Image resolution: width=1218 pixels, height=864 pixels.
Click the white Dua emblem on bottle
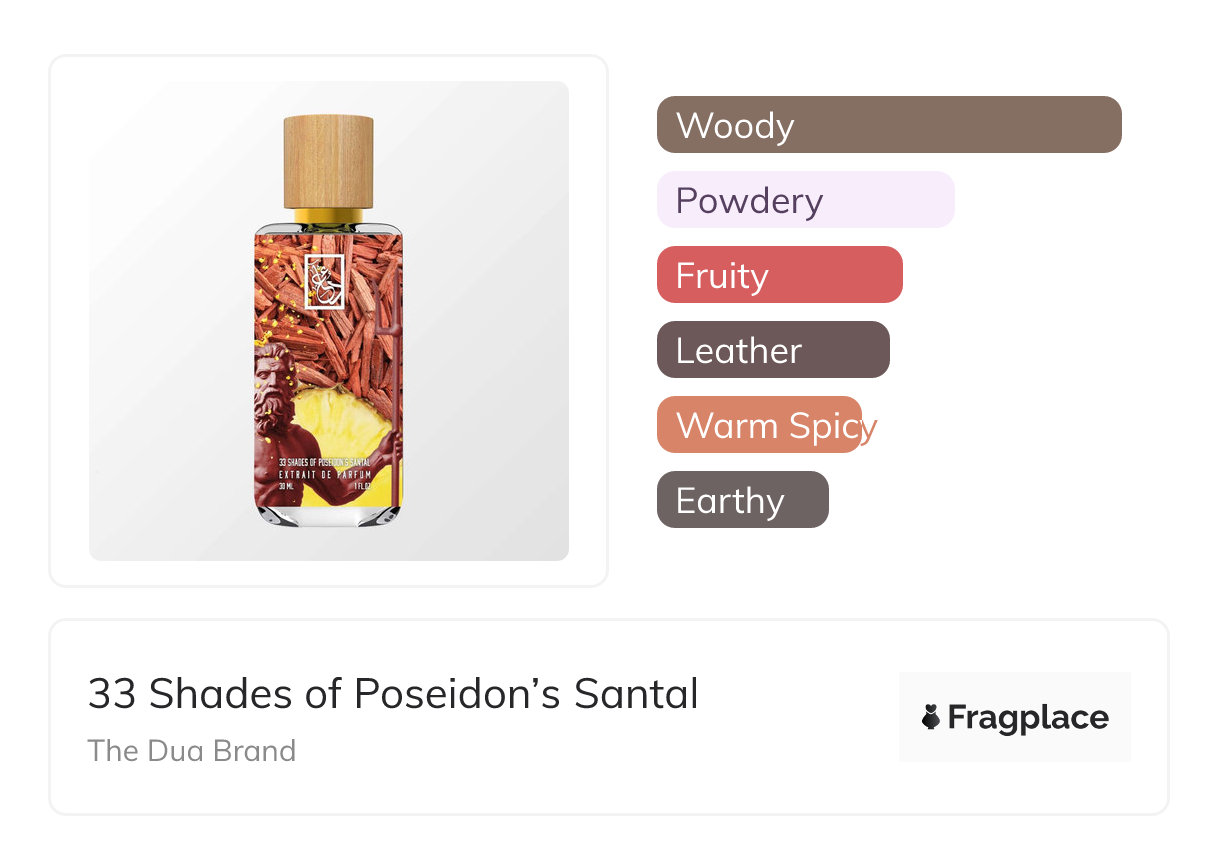[324, 281]
